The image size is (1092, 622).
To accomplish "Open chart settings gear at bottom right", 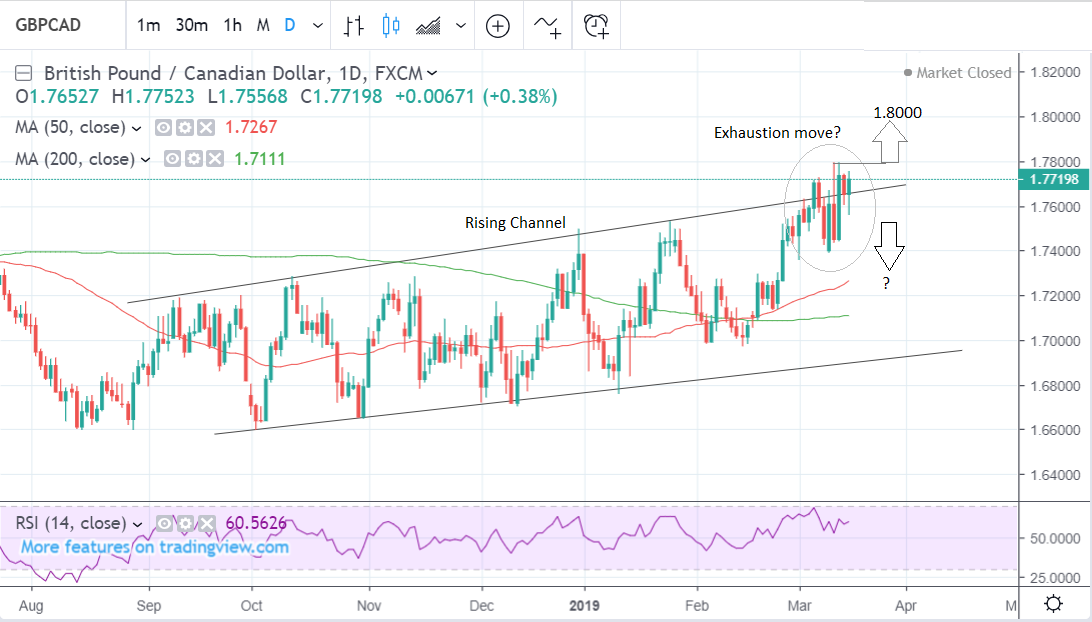I will click(x=1052, y=603).
